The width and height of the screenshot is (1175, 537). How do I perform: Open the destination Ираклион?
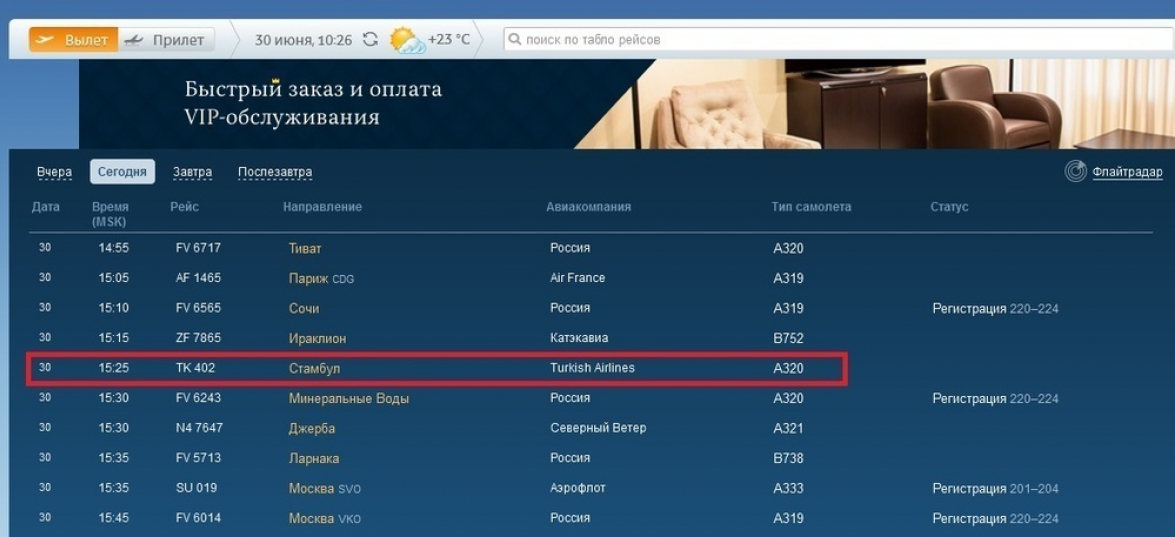point(318,339)
